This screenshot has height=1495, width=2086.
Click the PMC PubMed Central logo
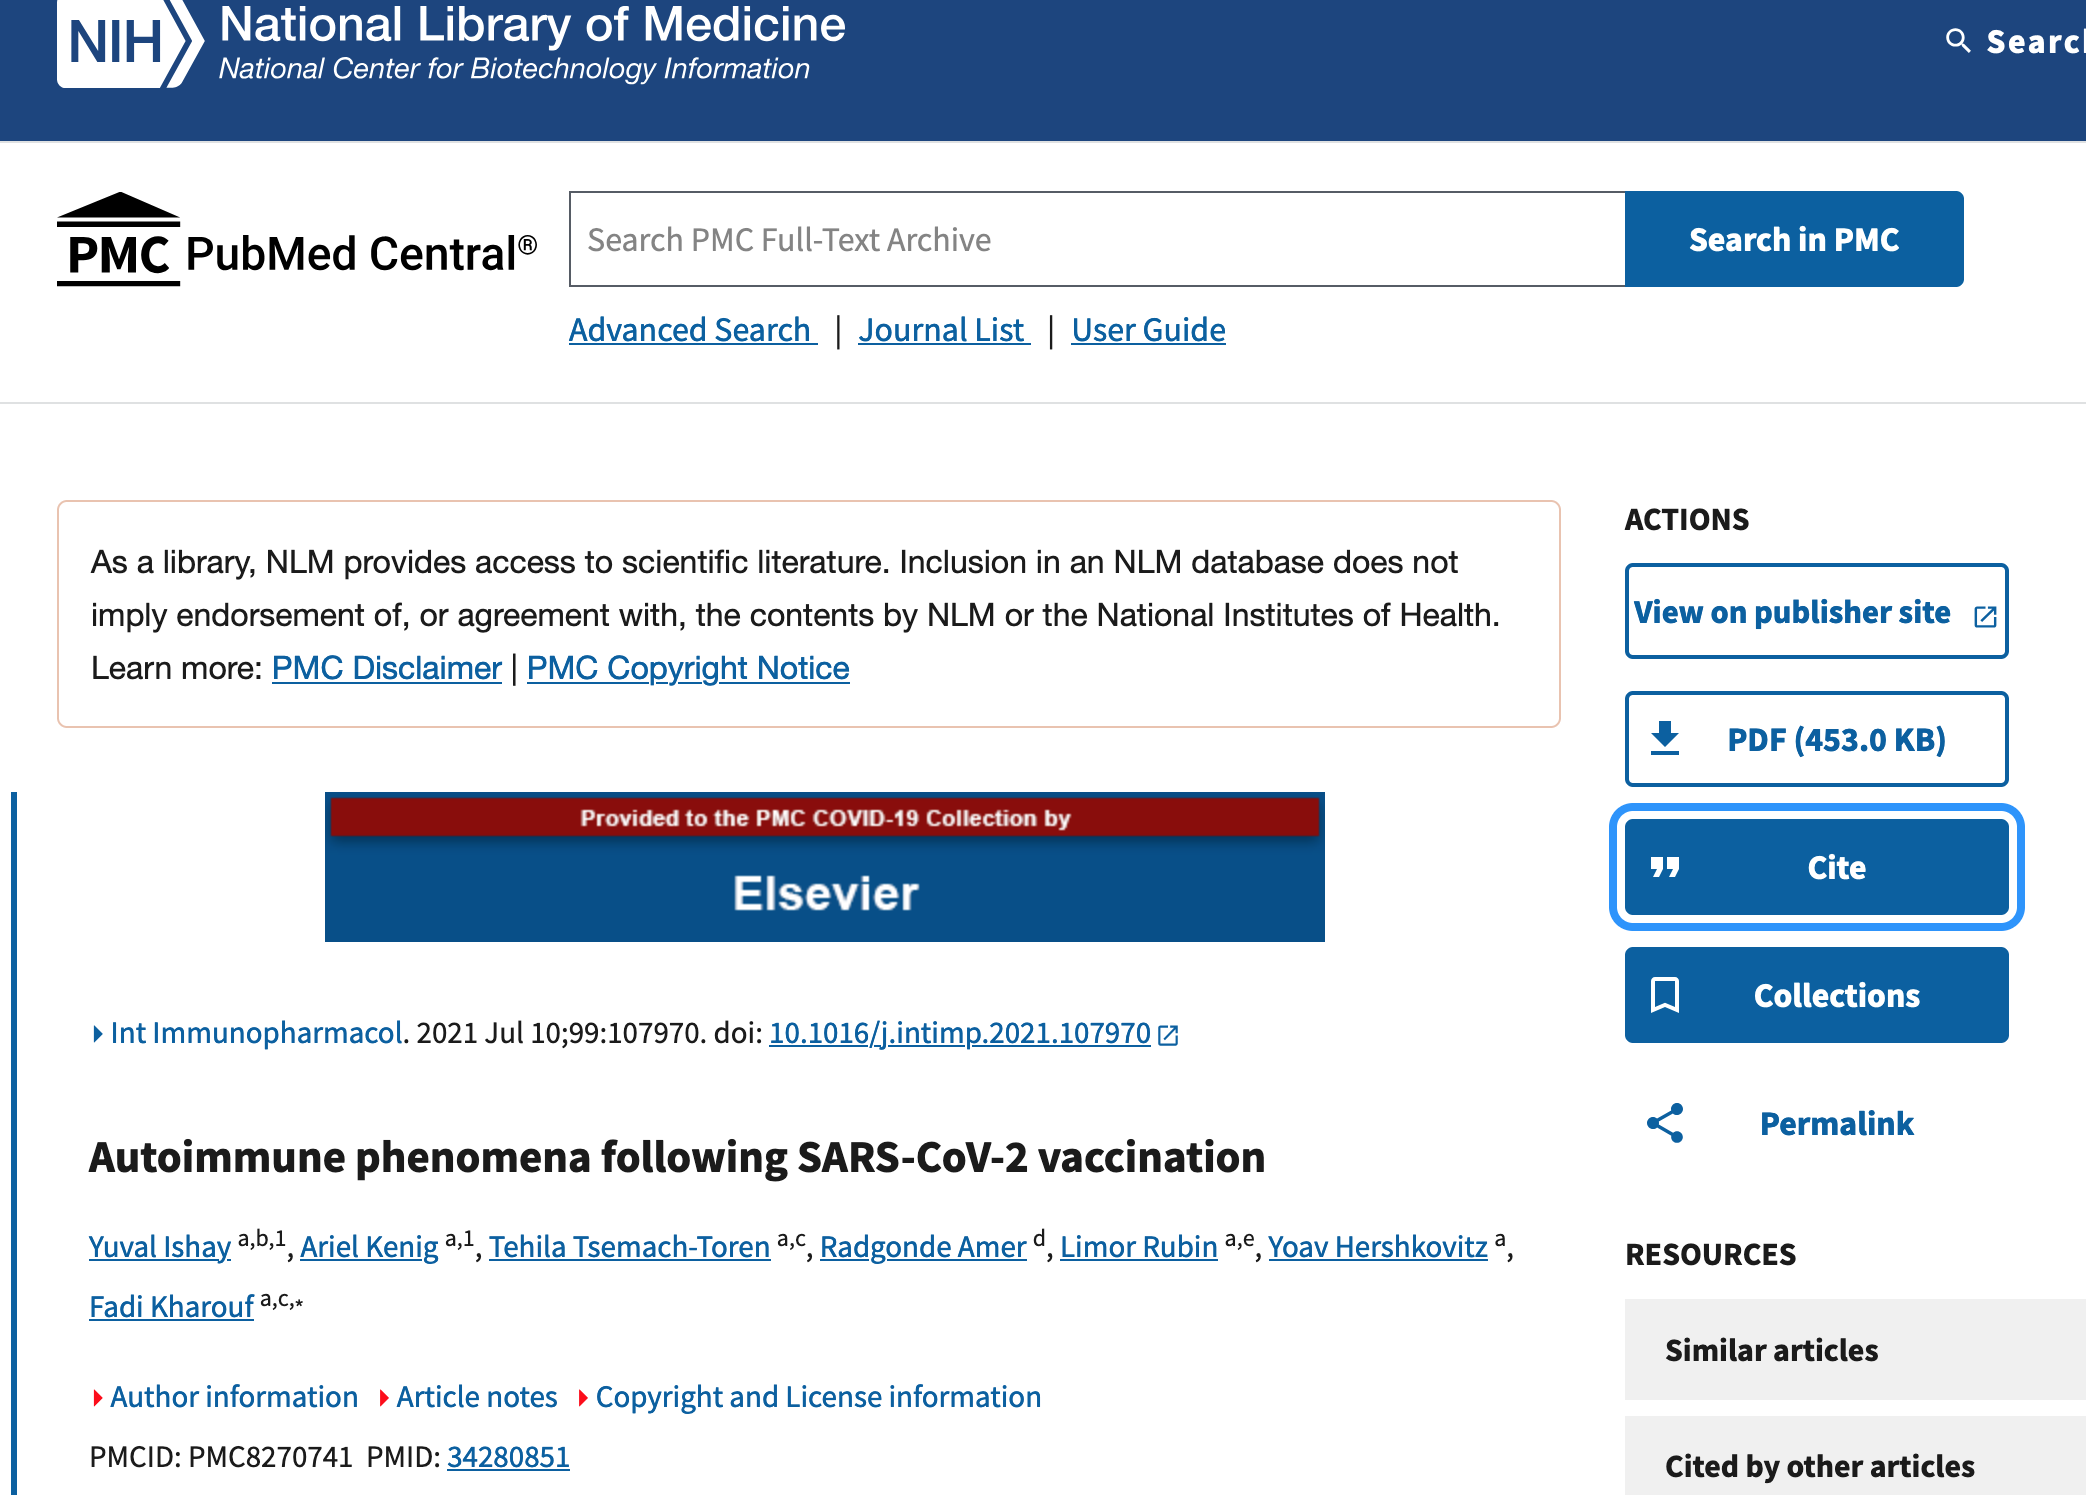pos(297,240)
